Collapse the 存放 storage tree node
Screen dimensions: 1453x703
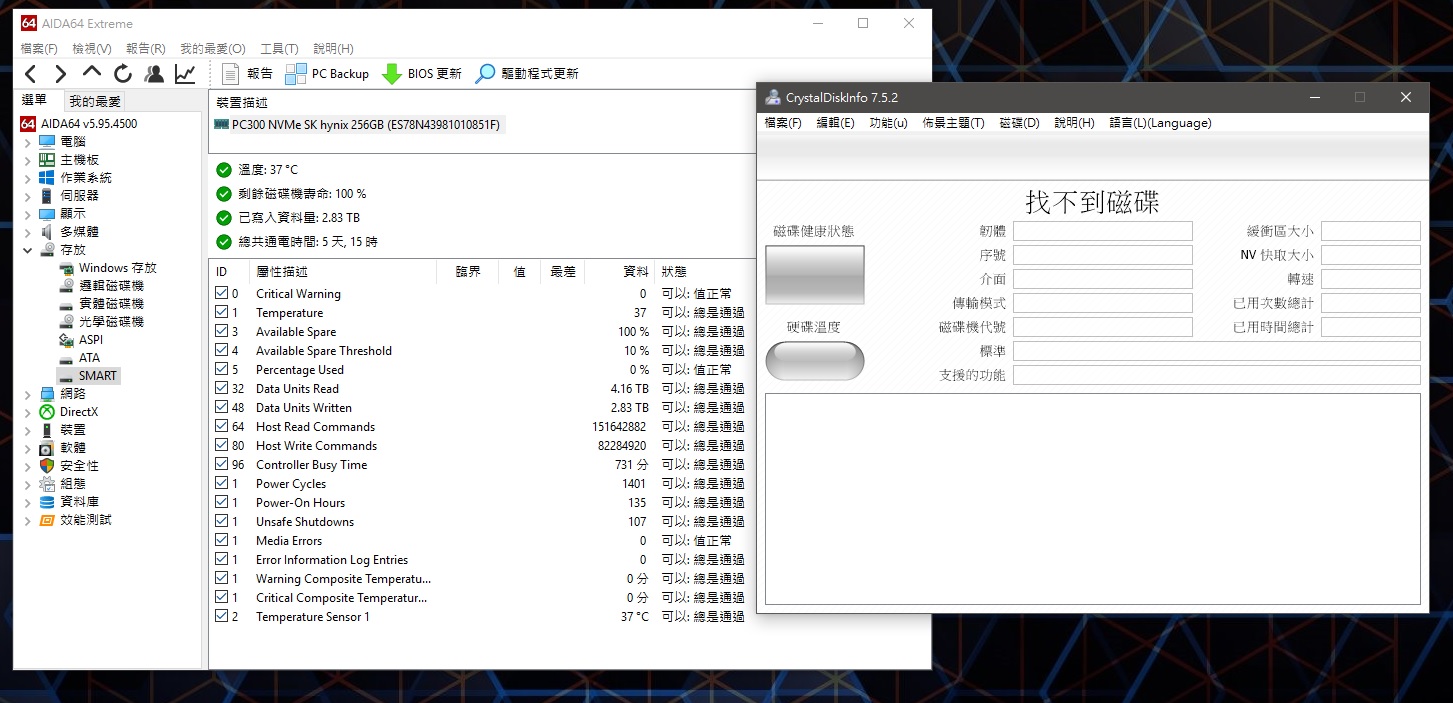click(x=28, y=250)
